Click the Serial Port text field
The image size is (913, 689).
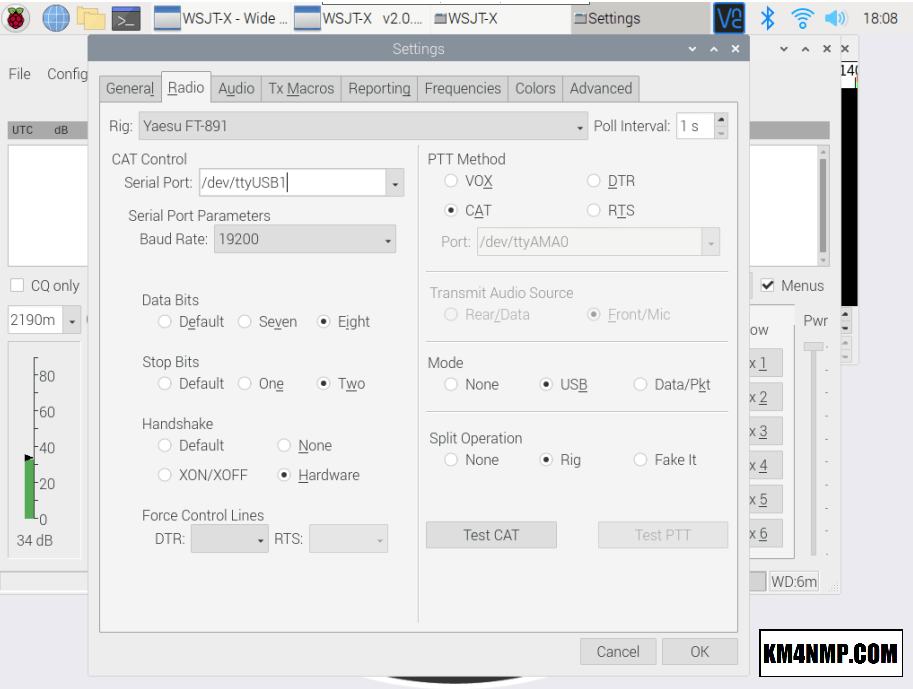(x=291, y=183)
